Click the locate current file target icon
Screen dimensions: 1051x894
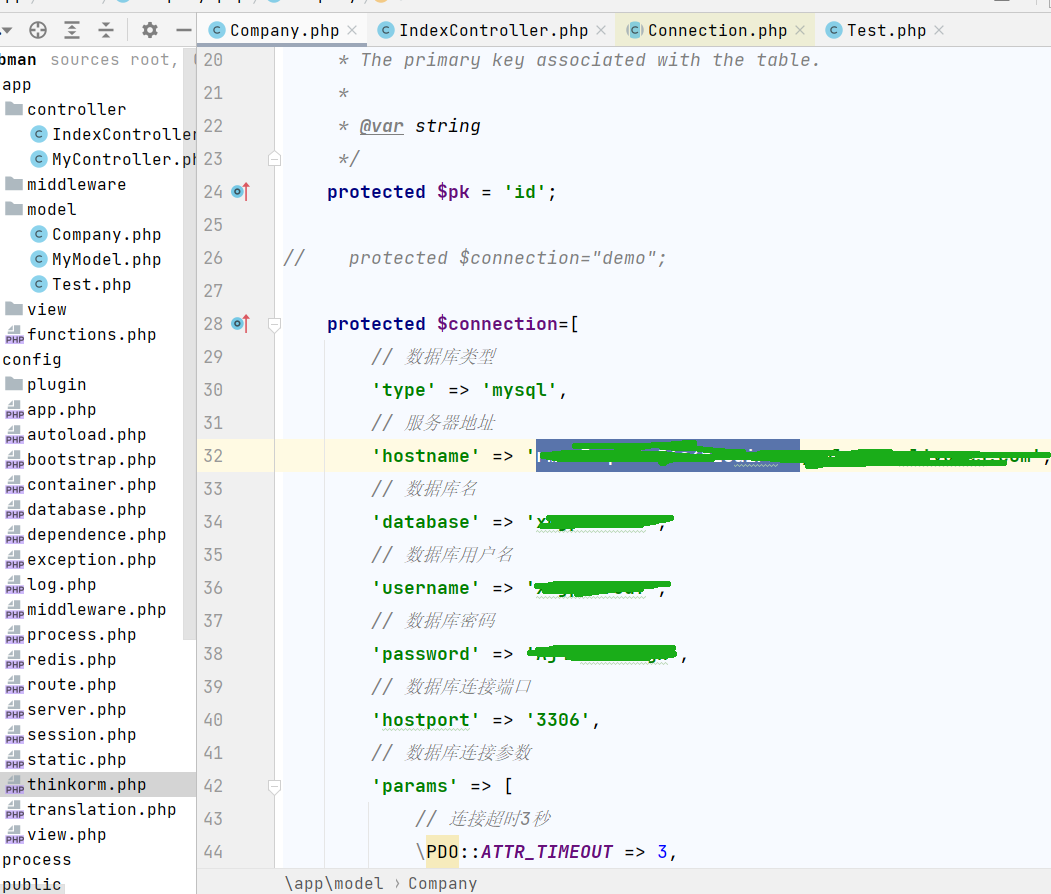pyautogui.click(x=38, y=30)
